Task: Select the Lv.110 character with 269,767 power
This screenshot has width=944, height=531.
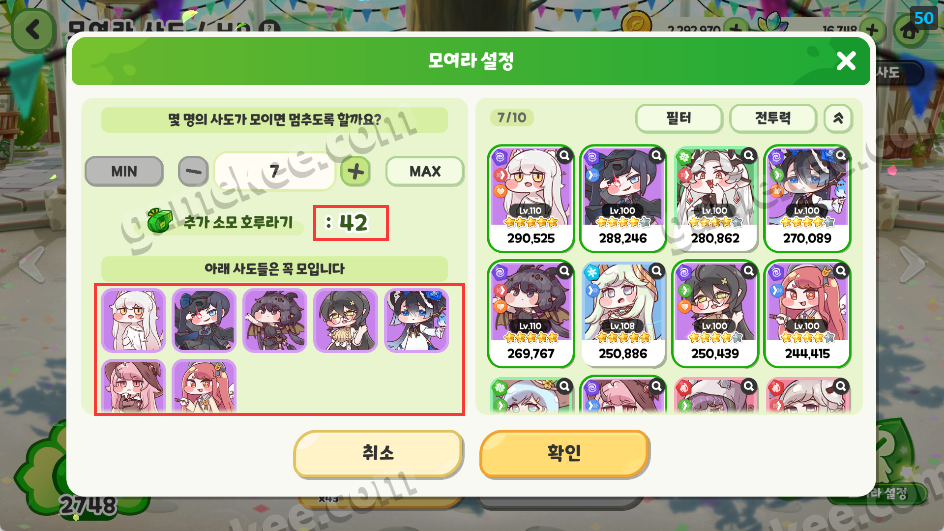Action: [x=530, y=314]
